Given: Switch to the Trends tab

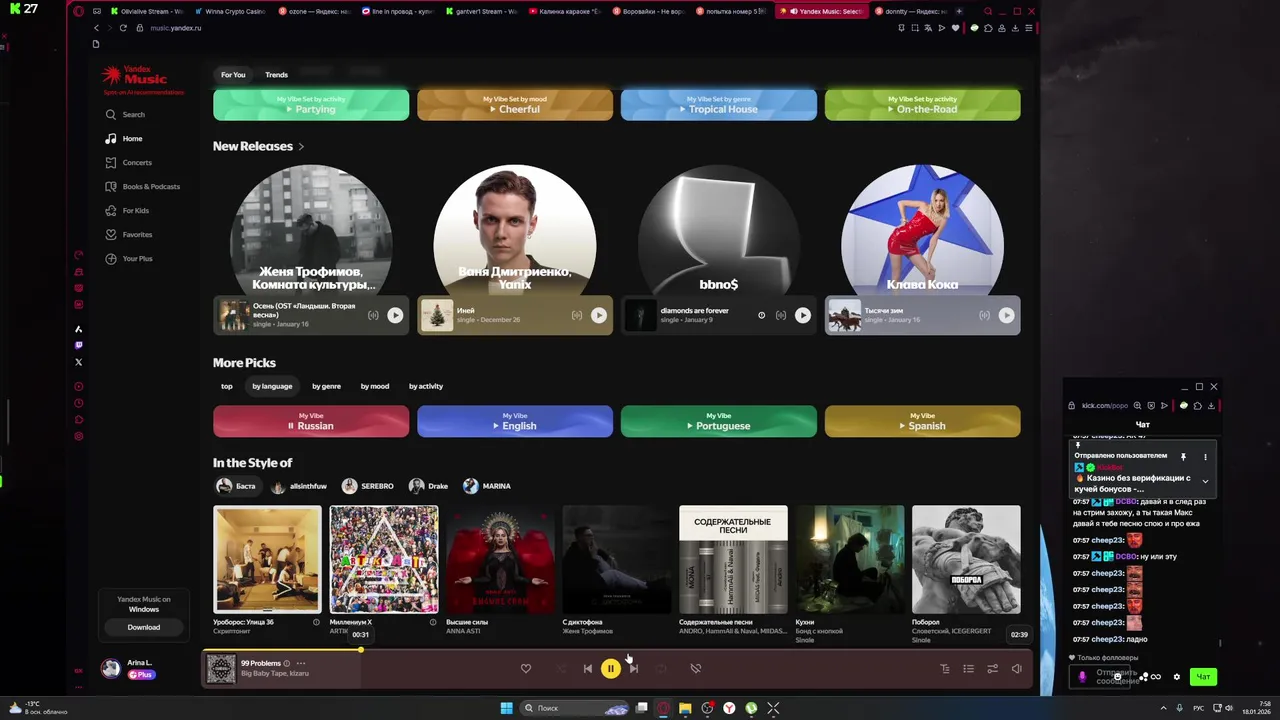Looking at the screenshot, I should pos(277,75).
